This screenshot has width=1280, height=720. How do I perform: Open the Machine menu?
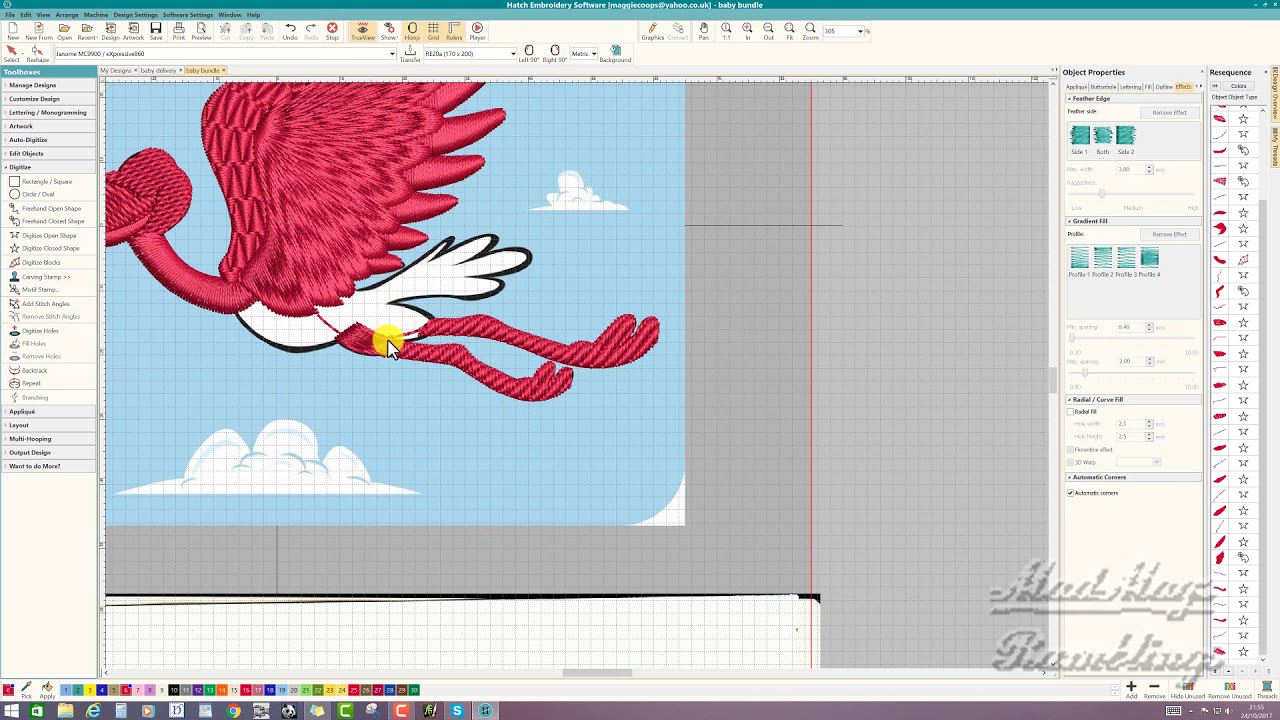pyautogui.click(x=96, y=15)
